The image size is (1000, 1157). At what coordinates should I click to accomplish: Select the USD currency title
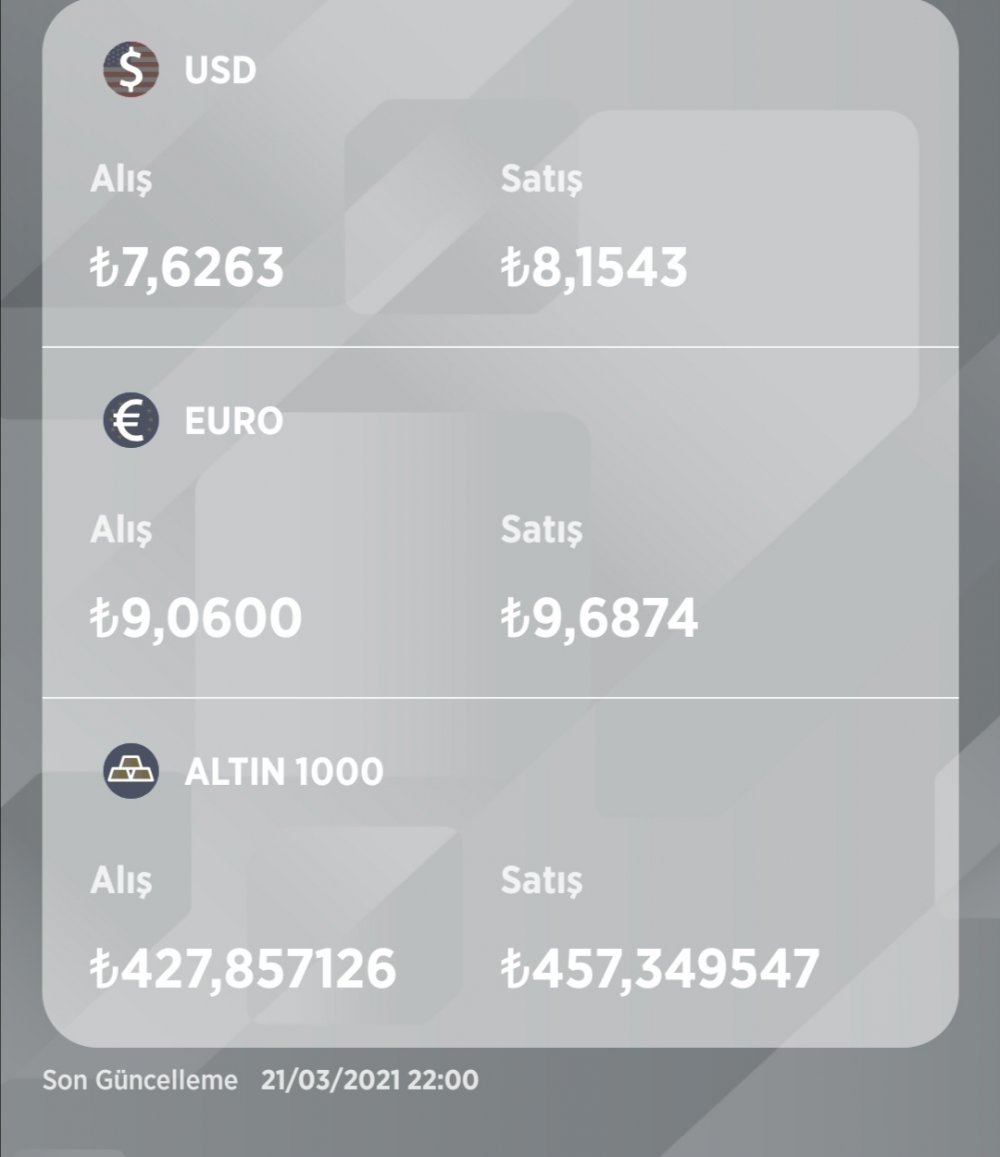tap(220, 71)
